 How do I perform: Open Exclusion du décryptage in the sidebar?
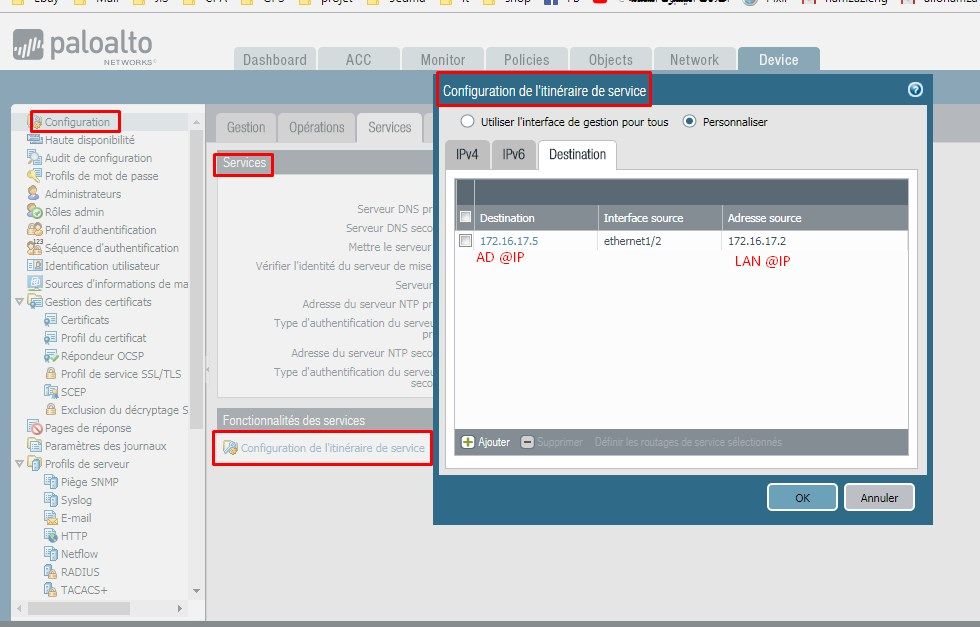pos(124,409)
